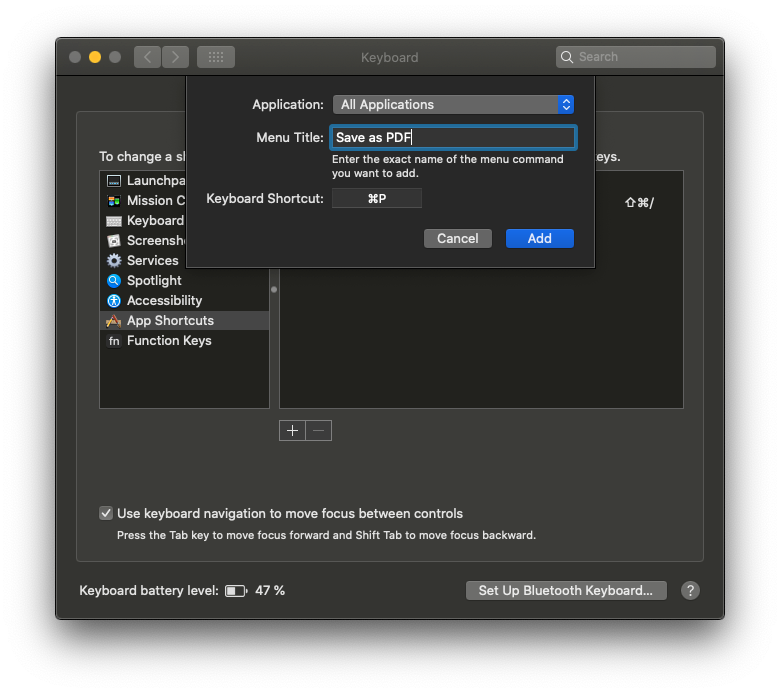
Task: Select Accessibility in the sidebar list
Action: tap(184, 300)
